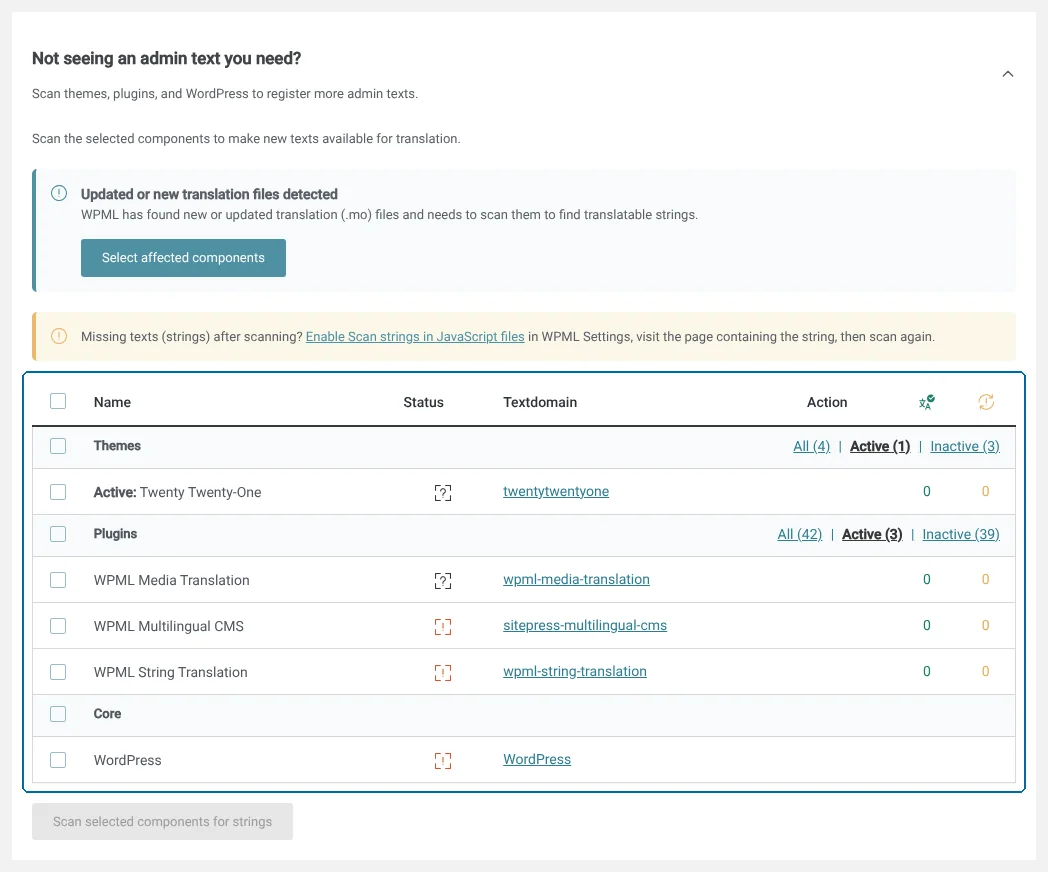Click orange count in WPML String Translation row
Image resolution: width=1048 pixels, height=872 pixels.
[x=985, y=672]
